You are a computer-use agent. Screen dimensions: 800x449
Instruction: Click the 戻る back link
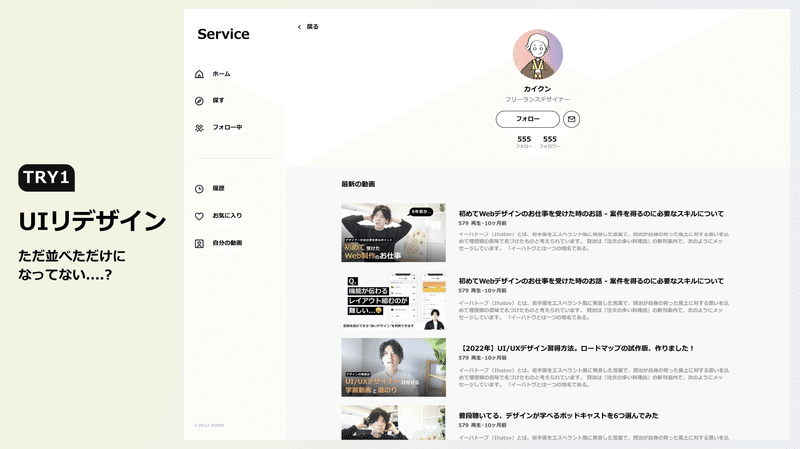[312, 27]
